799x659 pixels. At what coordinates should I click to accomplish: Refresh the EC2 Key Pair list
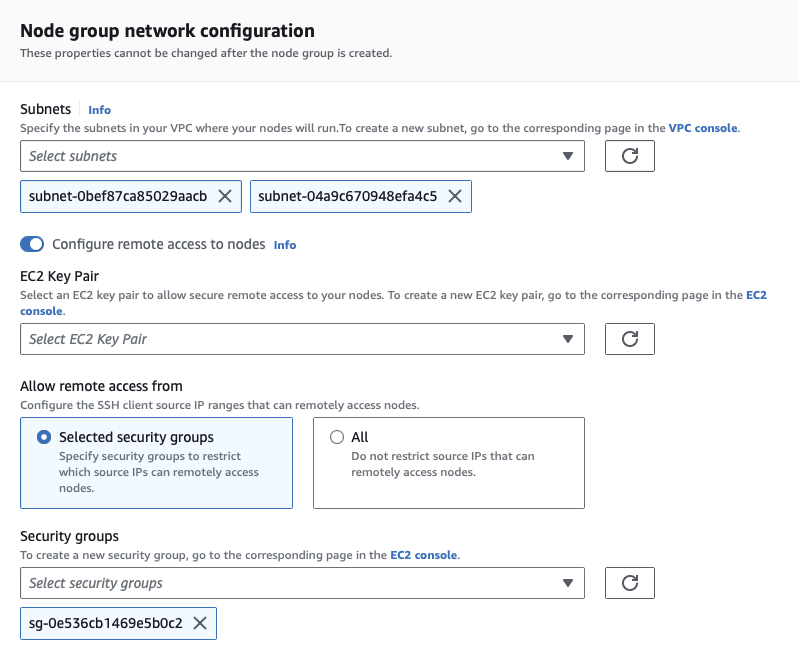click(629, 339)
